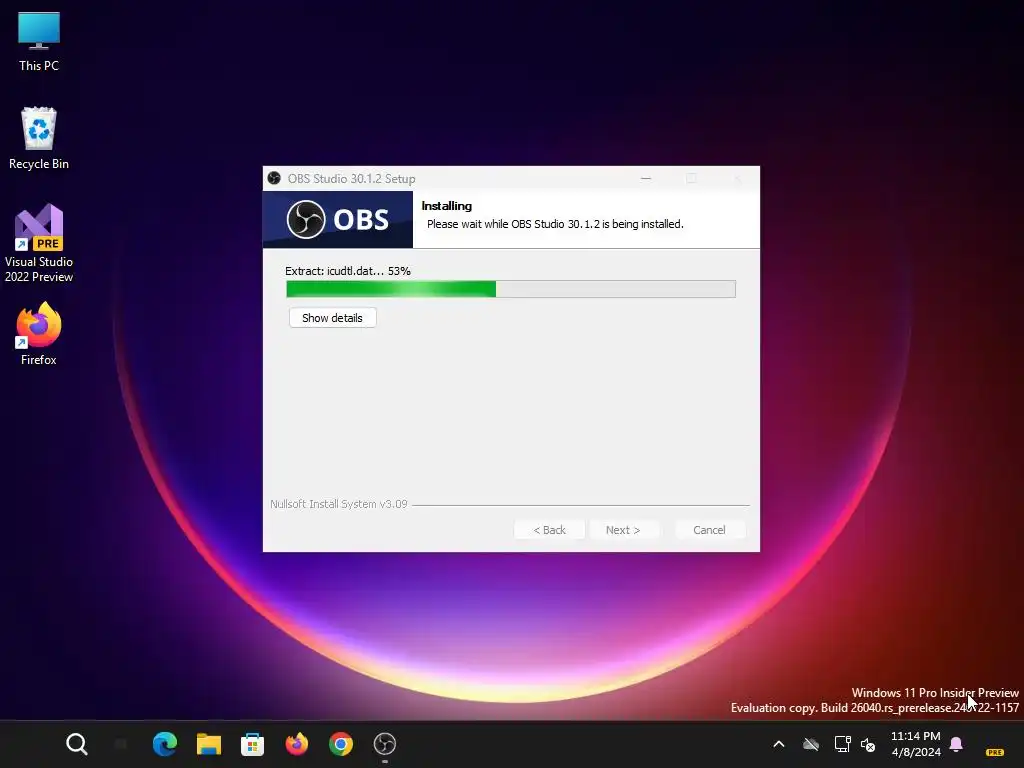
Task: Open the network status tray icon
Action: click(842, 744)
